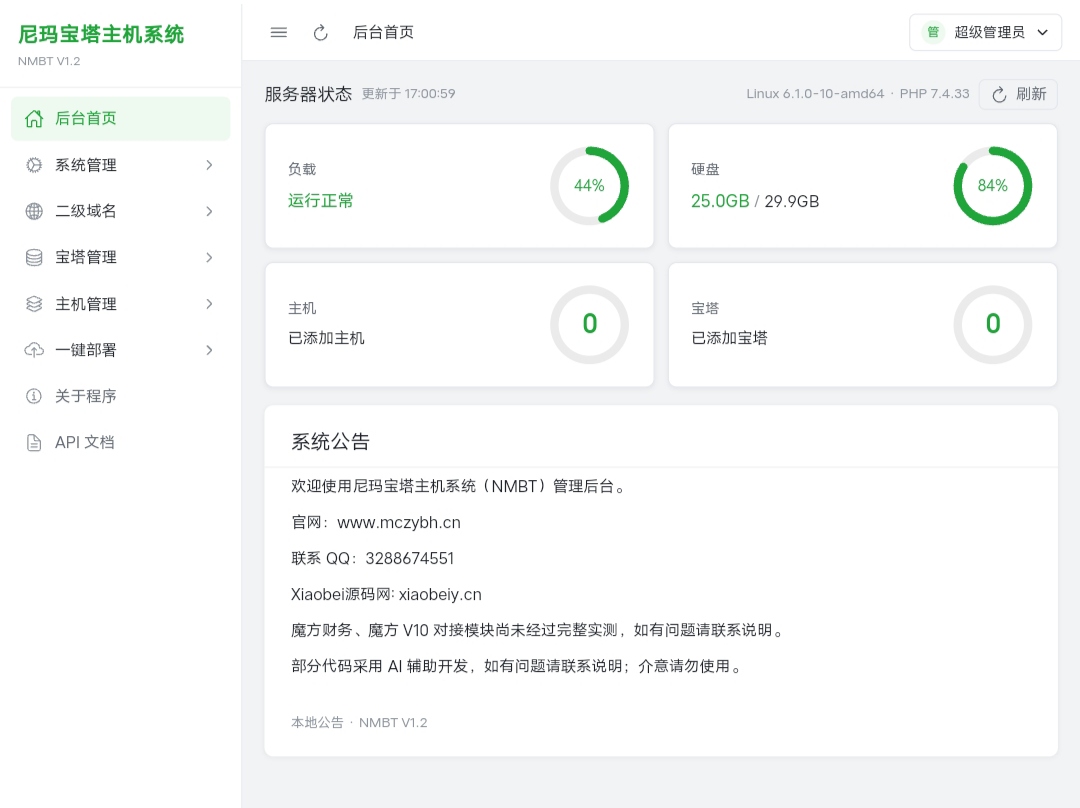Viewport: 1080px width, 808px height.
Task: Click the 刷新 button for server status
Action: [x=1018, y=94]
